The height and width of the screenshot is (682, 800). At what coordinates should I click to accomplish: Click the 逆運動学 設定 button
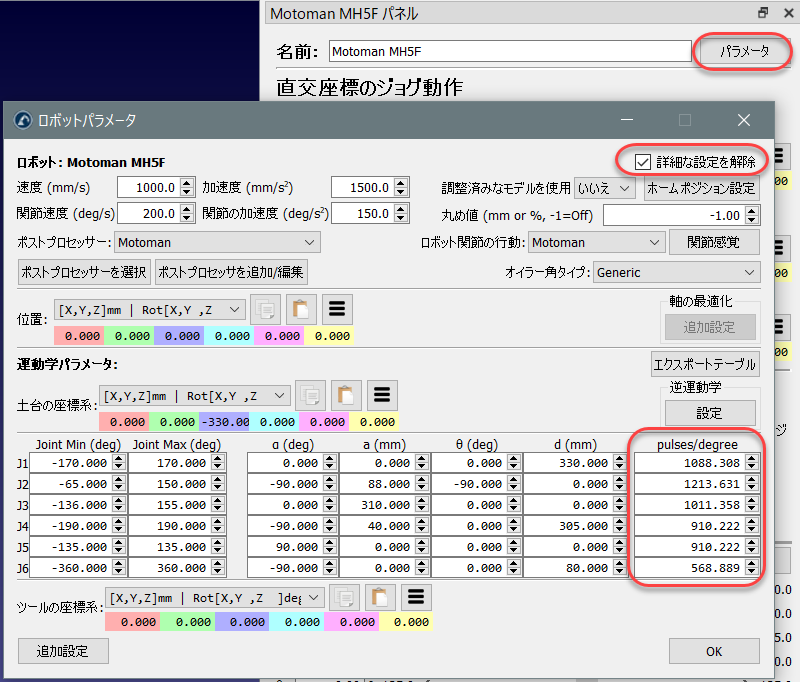pyautogui.click(x=710, y=413)
